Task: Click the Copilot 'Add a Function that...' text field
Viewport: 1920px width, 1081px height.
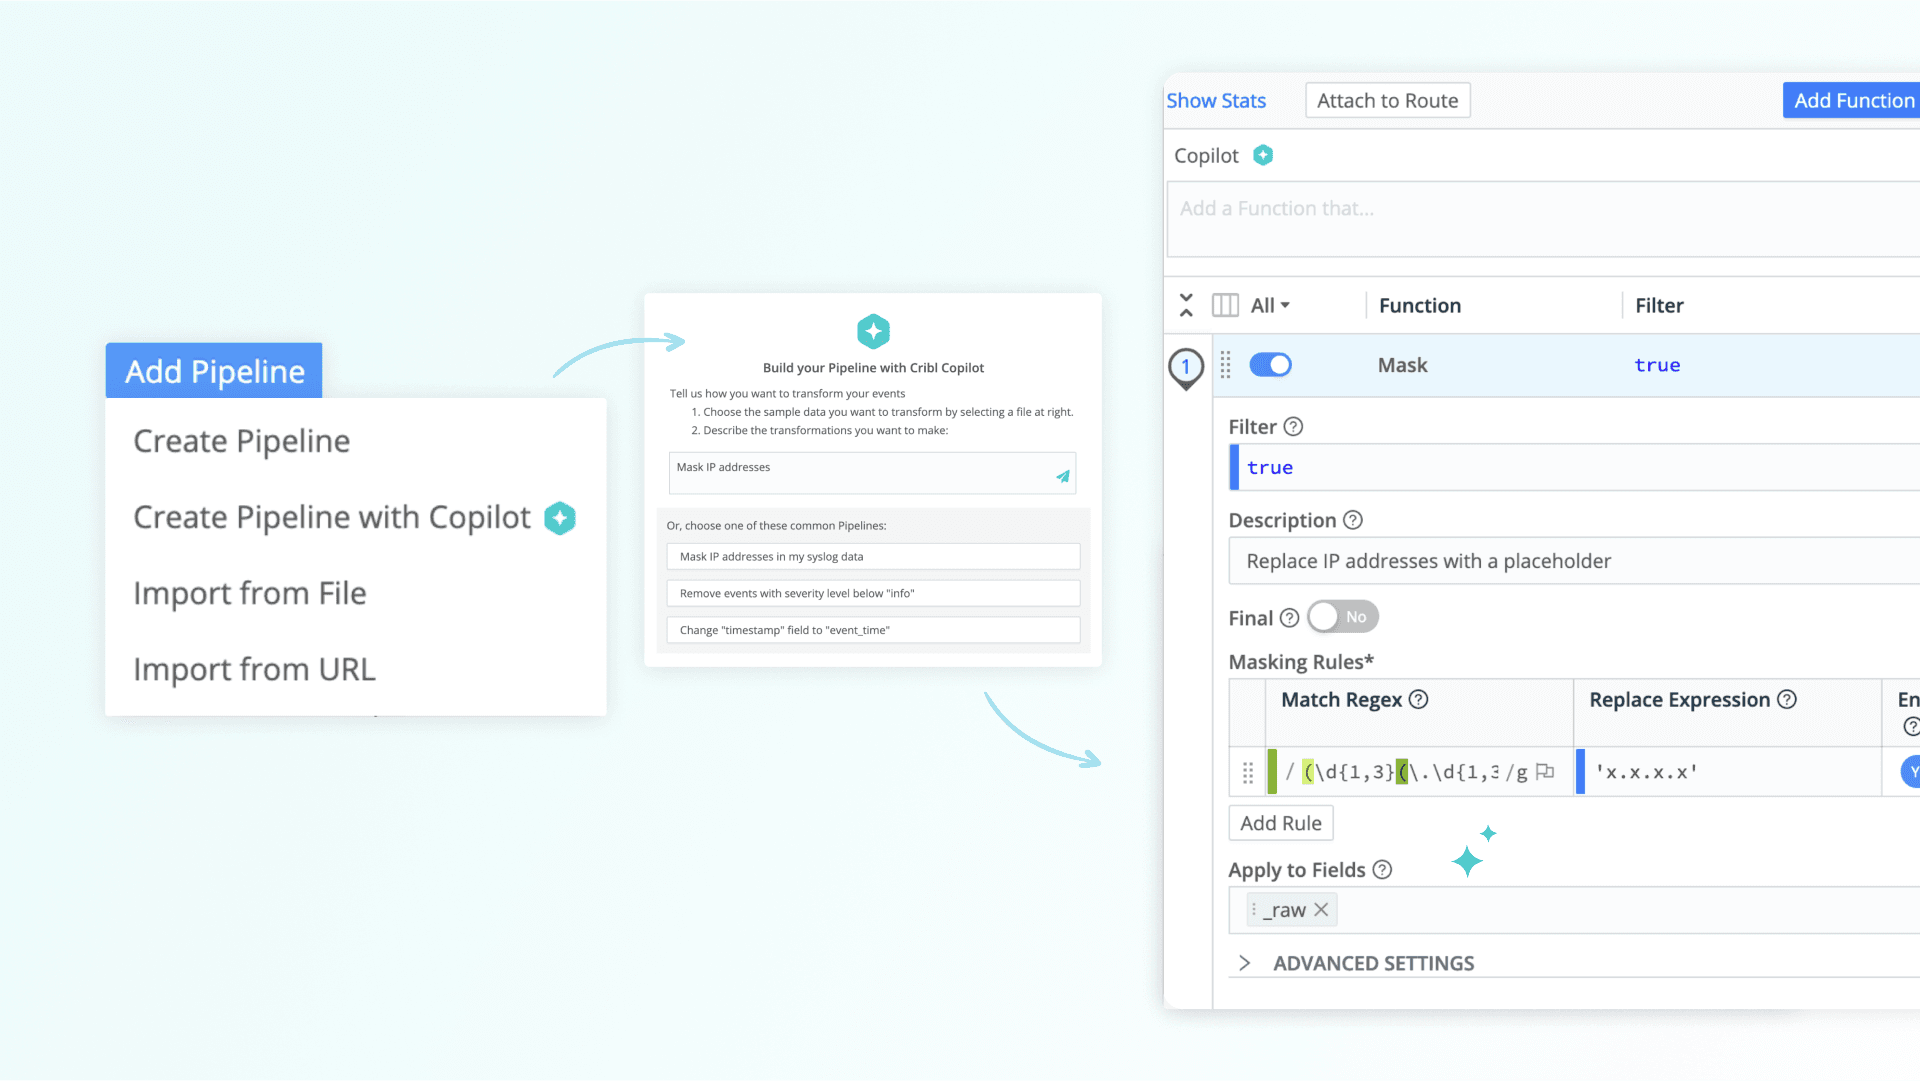Action: [x=1540, y=218]
